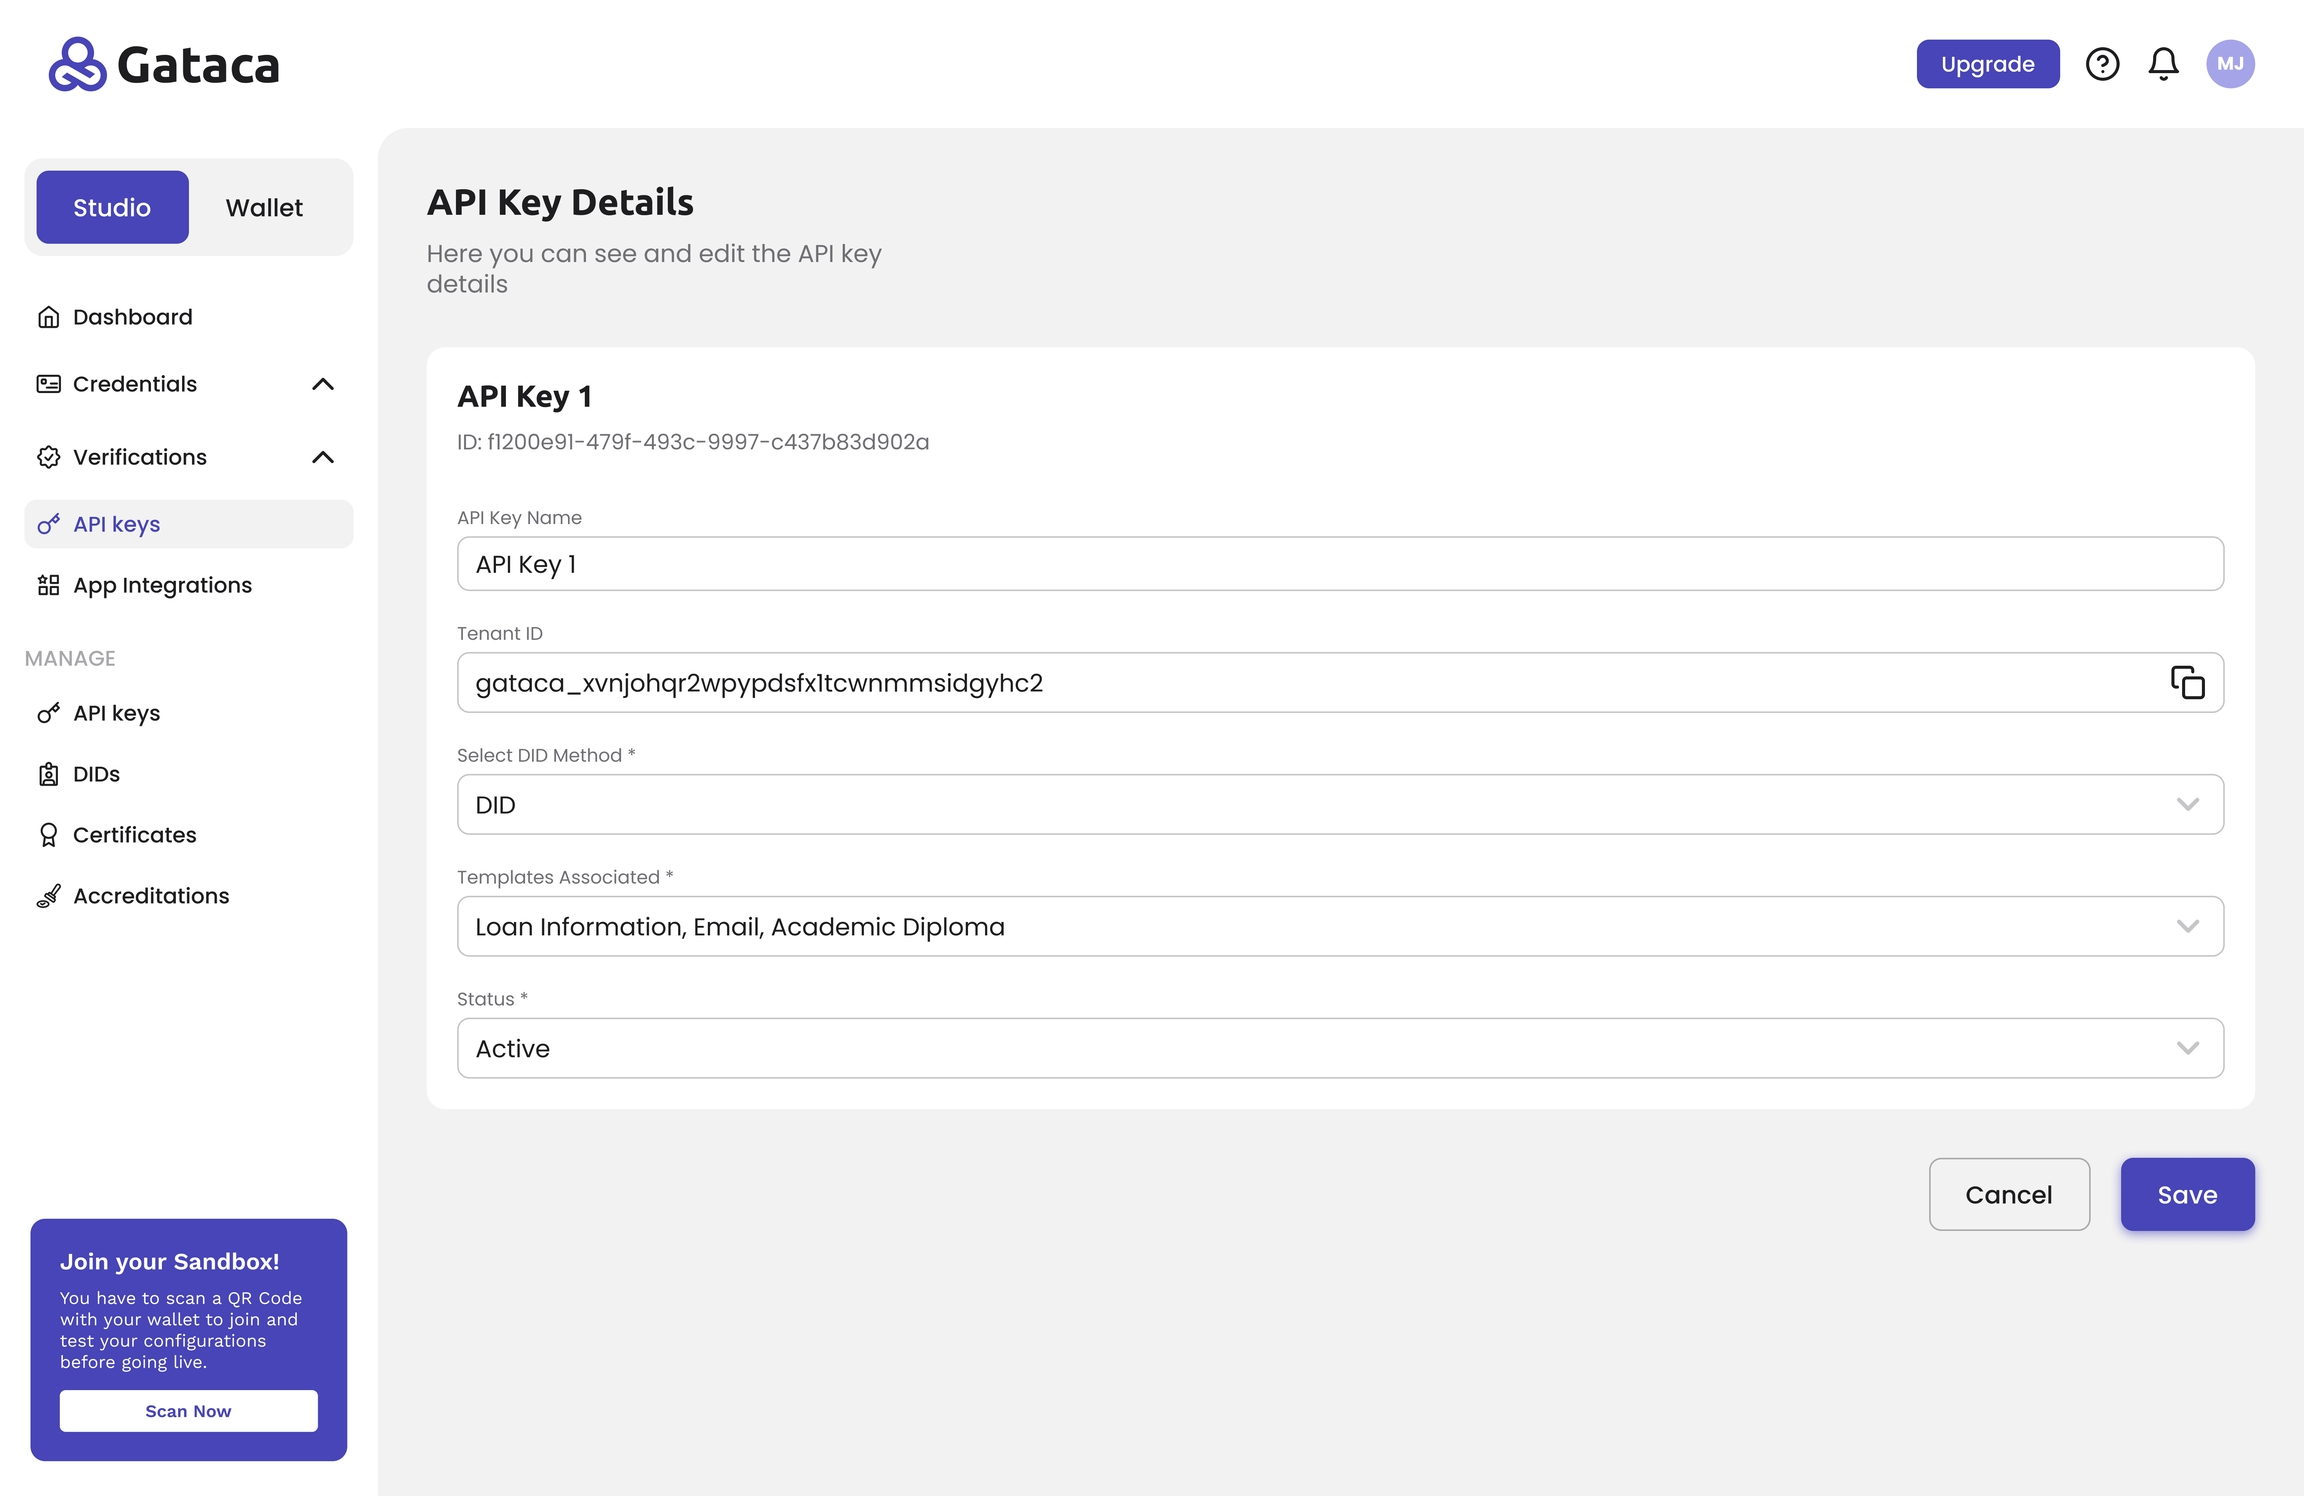Open the help question mark icon
This screenshot has width=2304, height=1496.
click(x=2102, y=64)
